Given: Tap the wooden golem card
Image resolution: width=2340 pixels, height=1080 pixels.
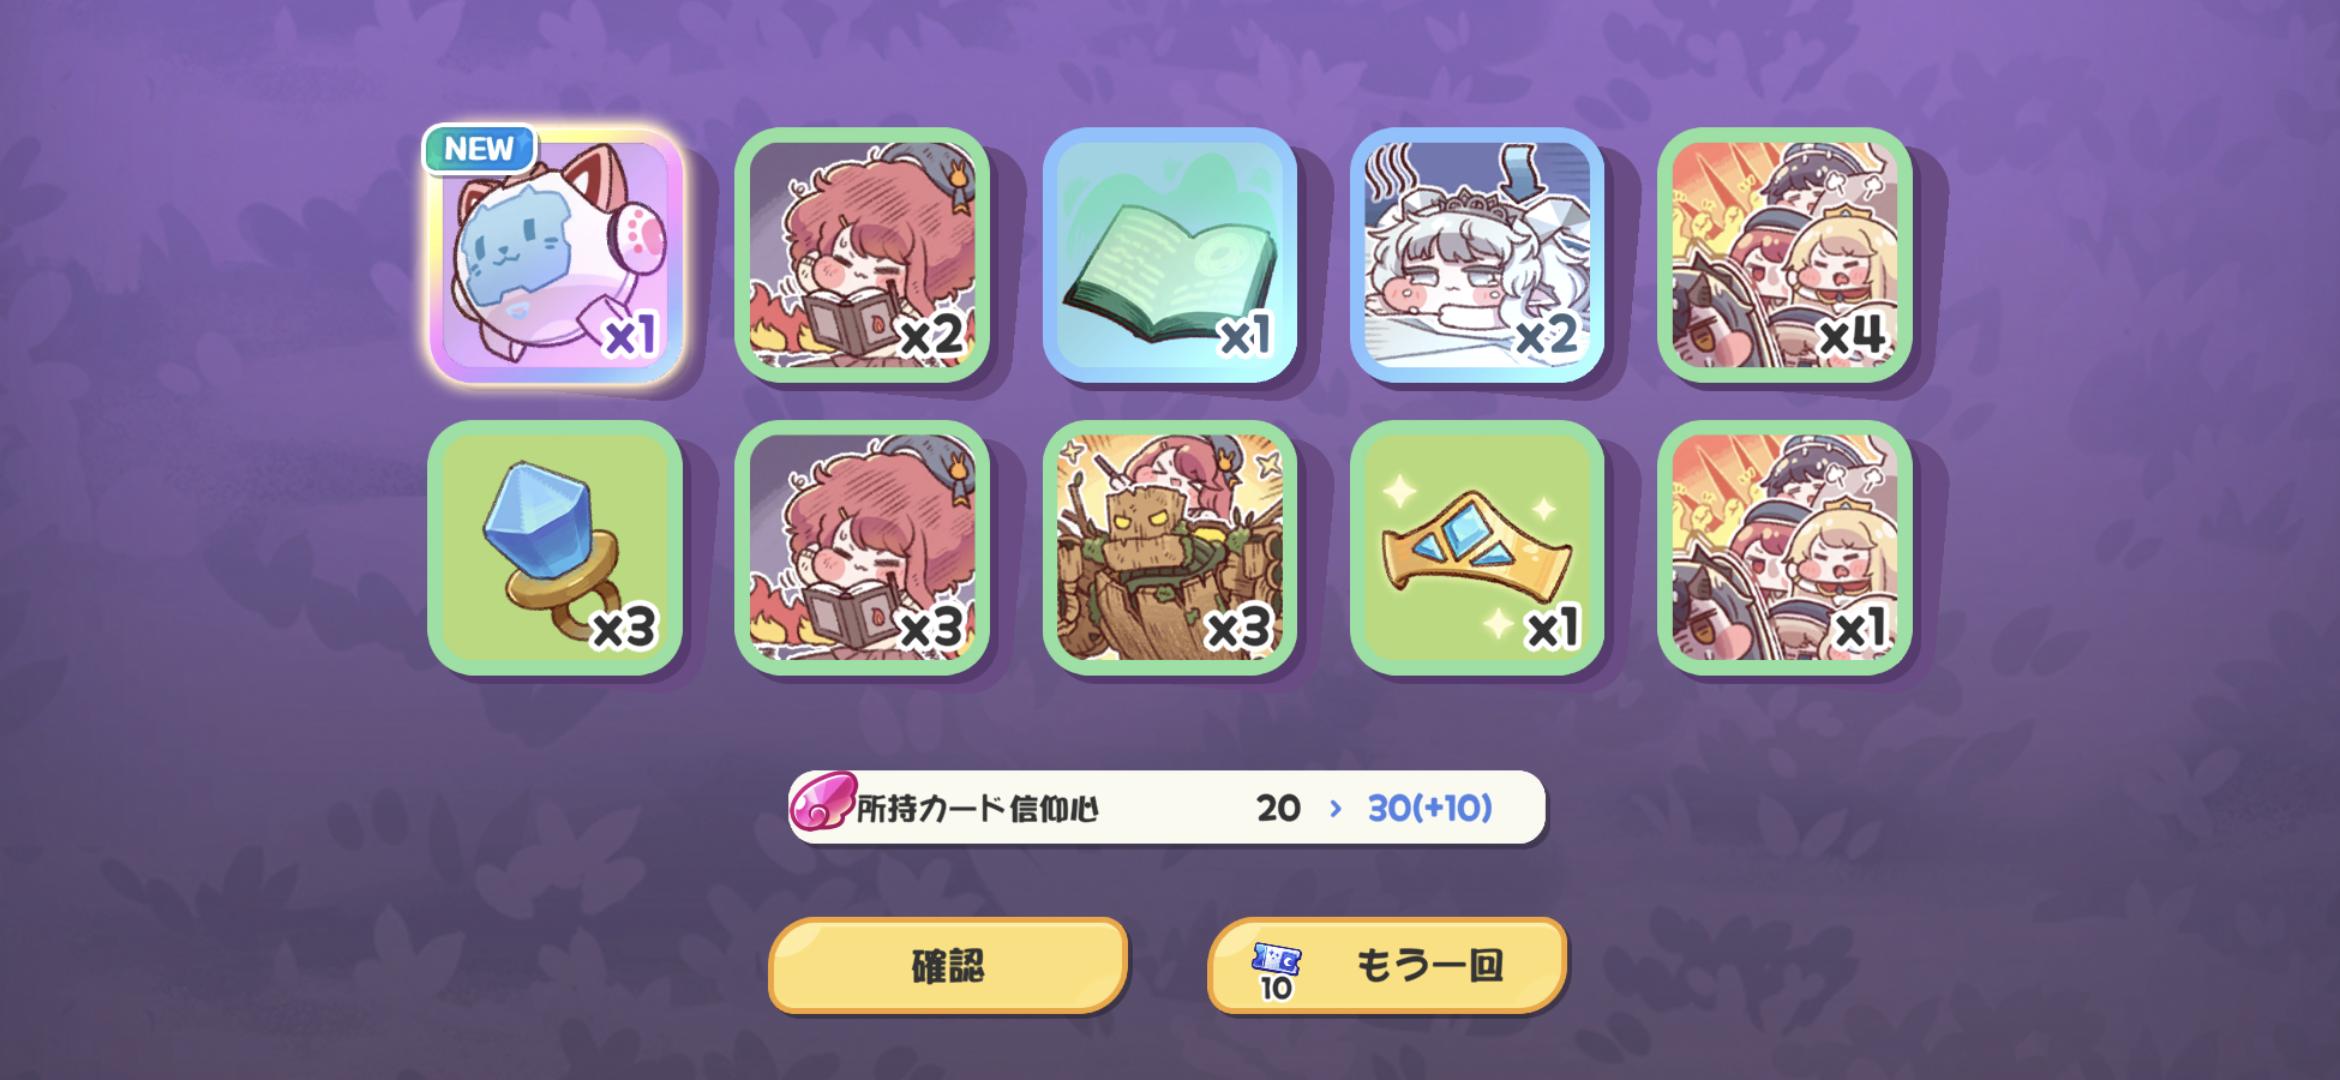Looking at the screenshot, I should (x=1170, y=548).
